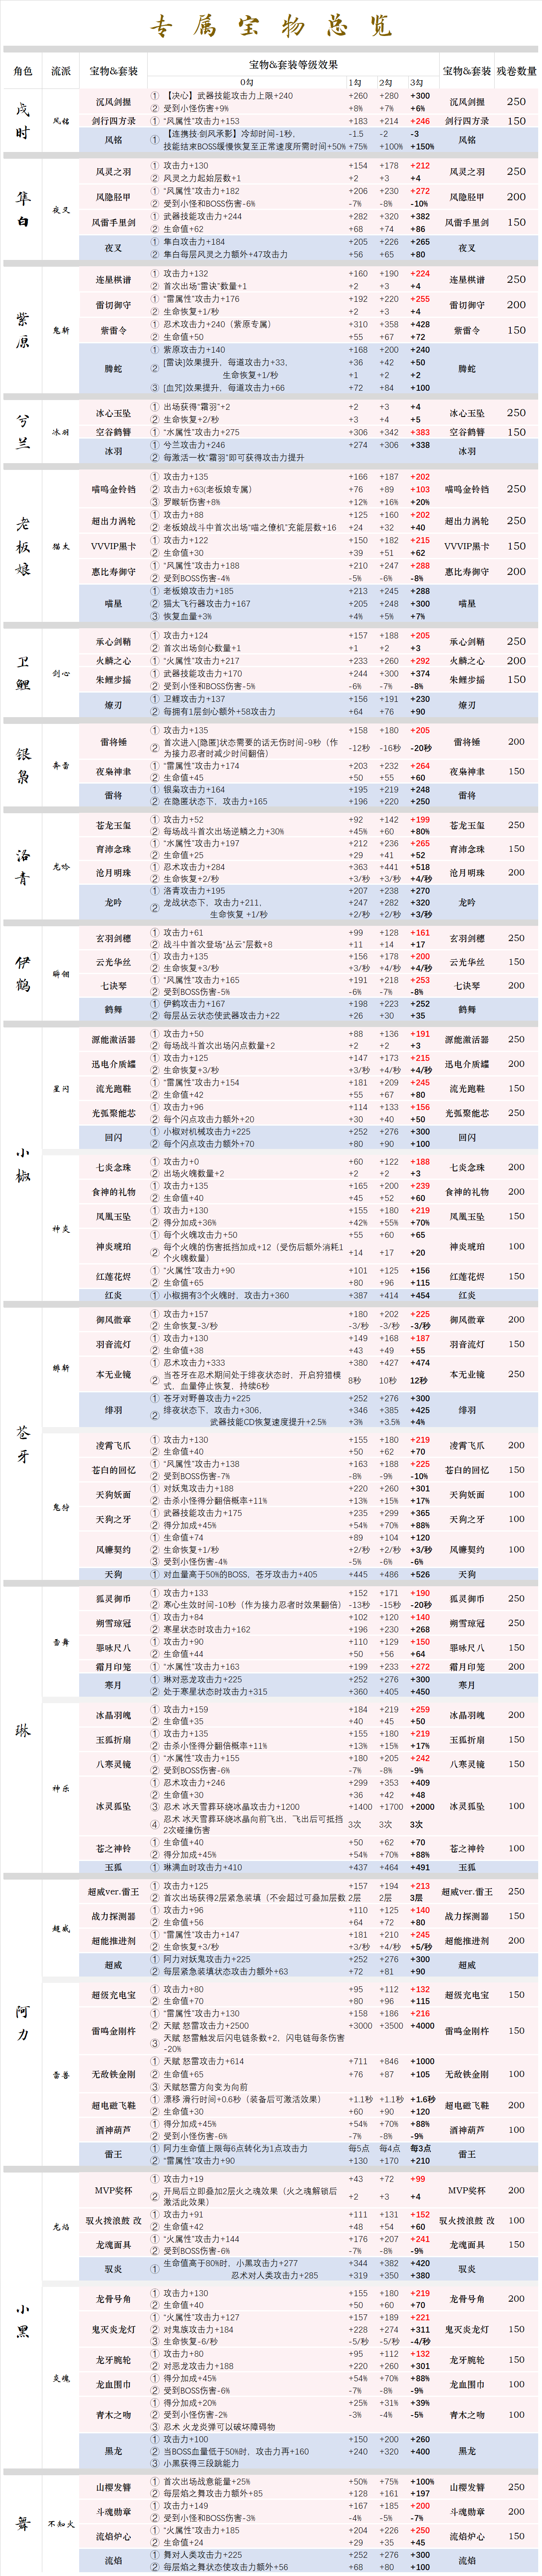Click 武器技能CD恢复速度提升+2.5%
542x2576 pixels.
coord(268,1422)
